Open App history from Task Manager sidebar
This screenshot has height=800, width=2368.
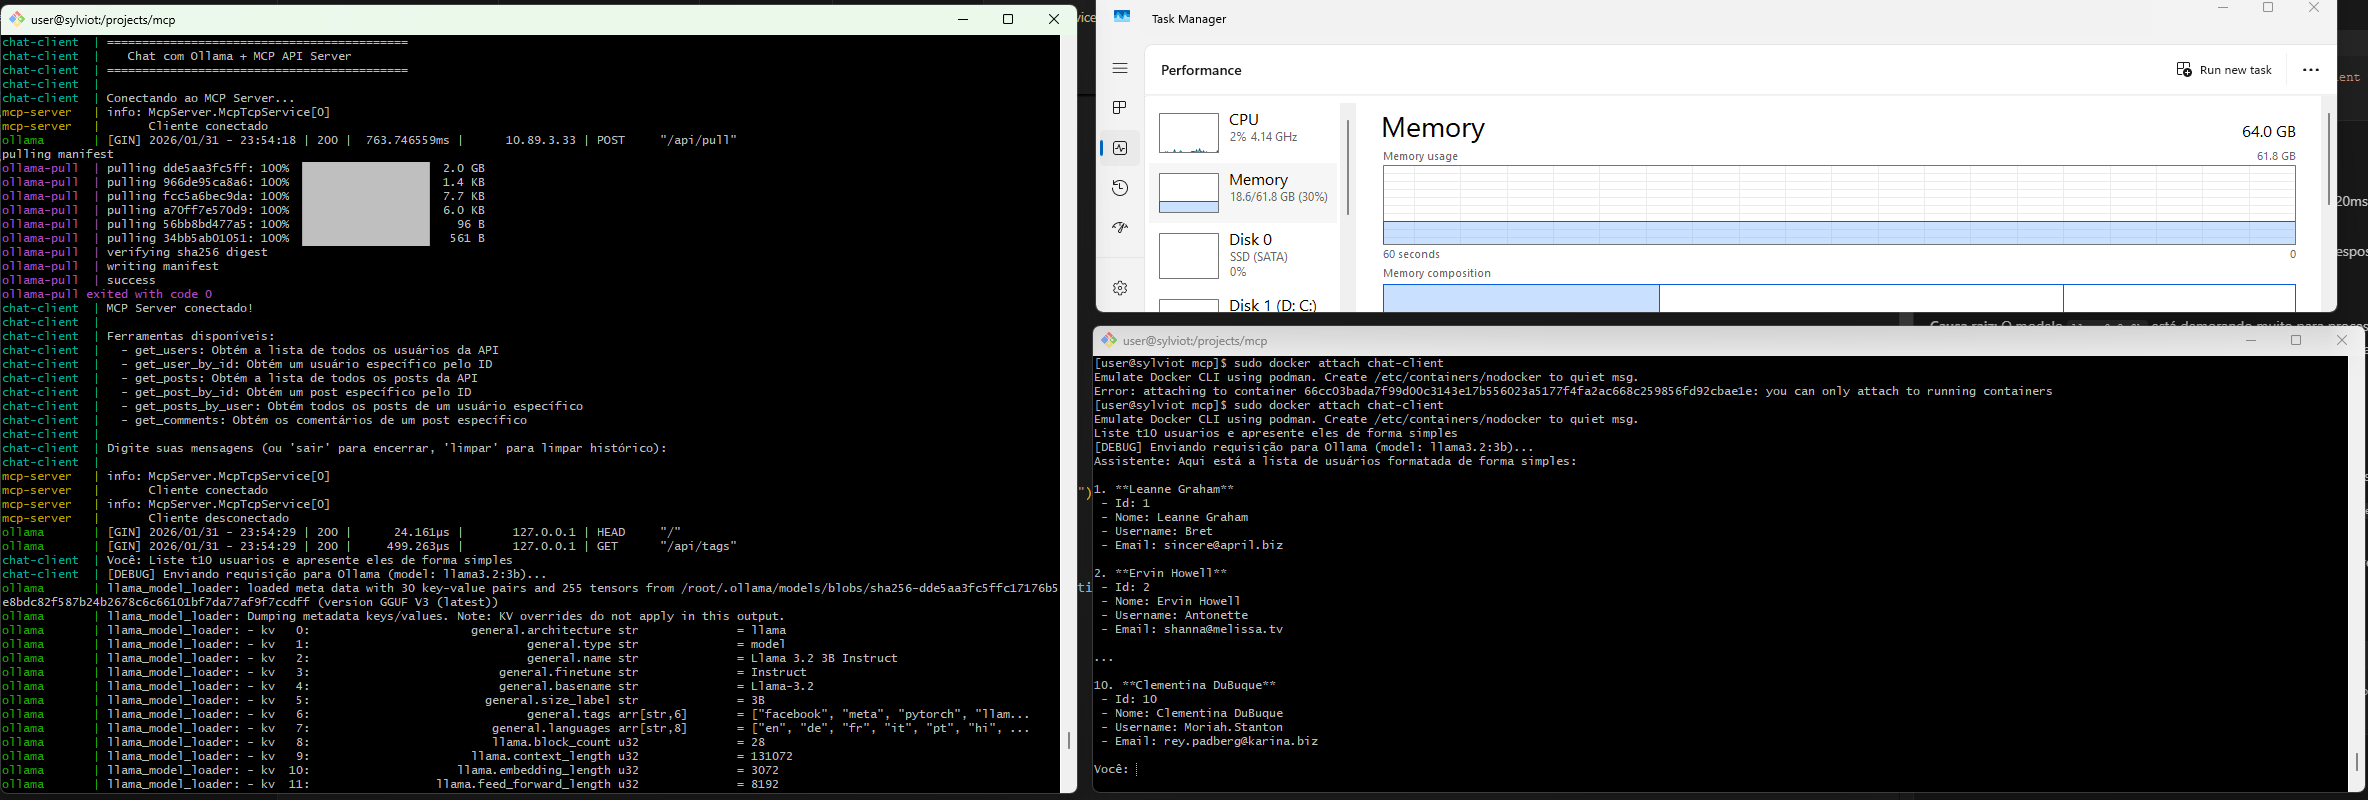tap(1120, 188)
